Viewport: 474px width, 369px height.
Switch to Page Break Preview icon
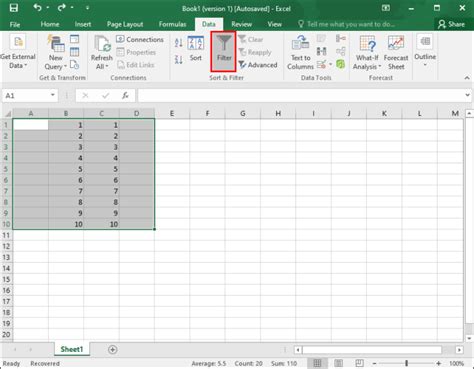(359, 363)
